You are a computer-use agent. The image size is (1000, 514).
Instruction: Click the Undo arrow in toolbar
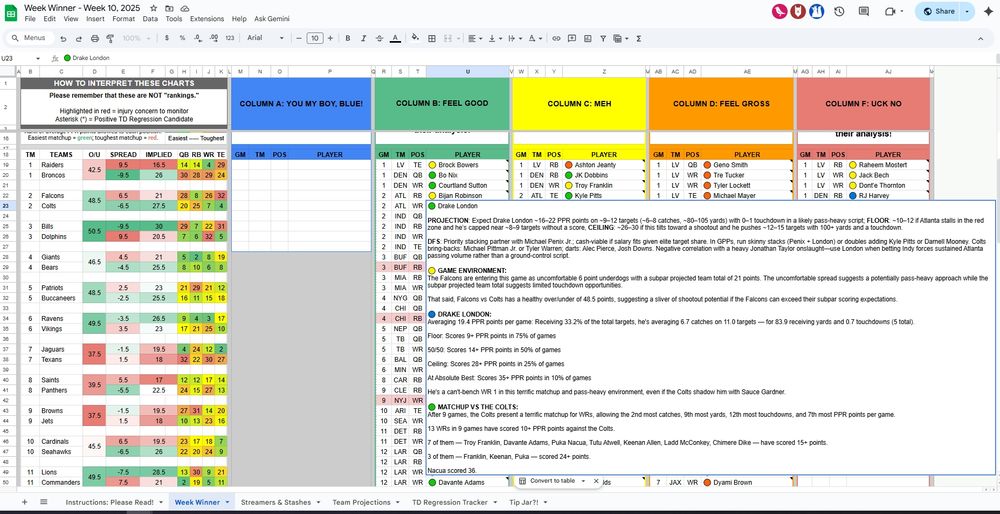click(x=63, y=38)
